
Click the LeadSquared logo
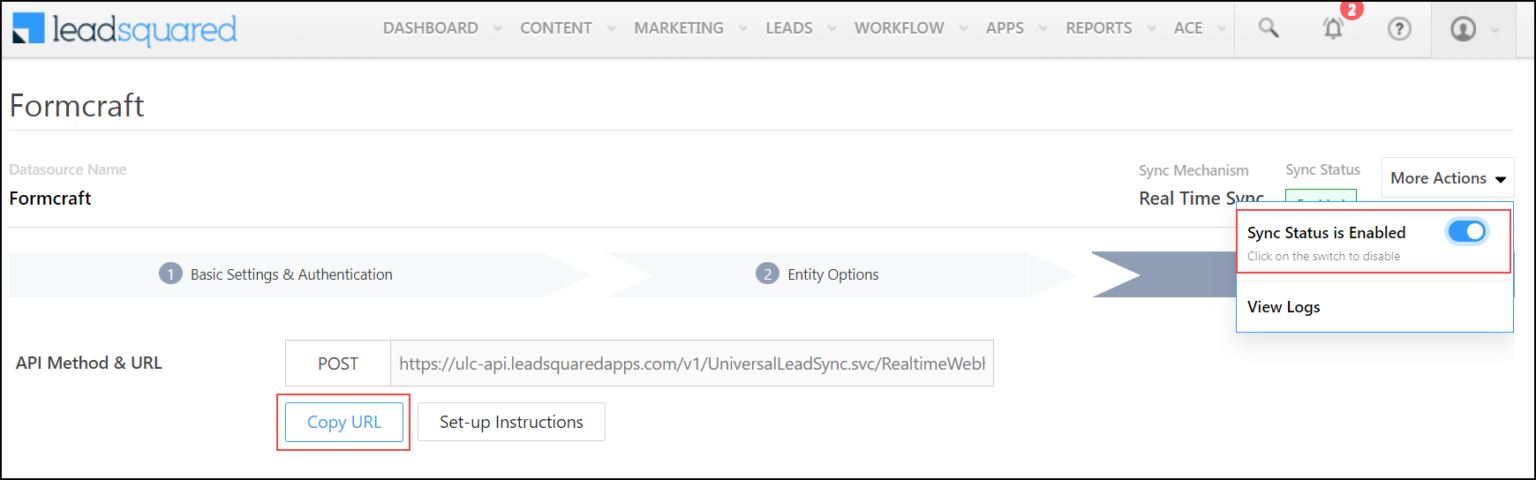point(125,29)
